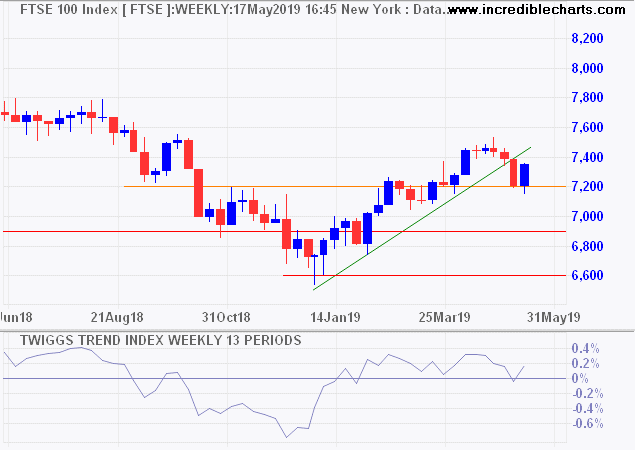Image resolution: width=635 pixels, height=450 pixels.
Task: Select the 8,000 price axis label
Action: click(587, 68)
